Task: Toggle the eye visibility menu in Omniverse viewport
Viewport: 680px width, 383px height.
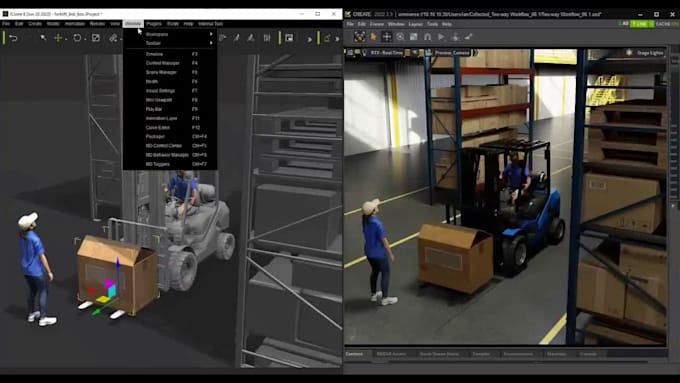Action: [x=415, y=52]
